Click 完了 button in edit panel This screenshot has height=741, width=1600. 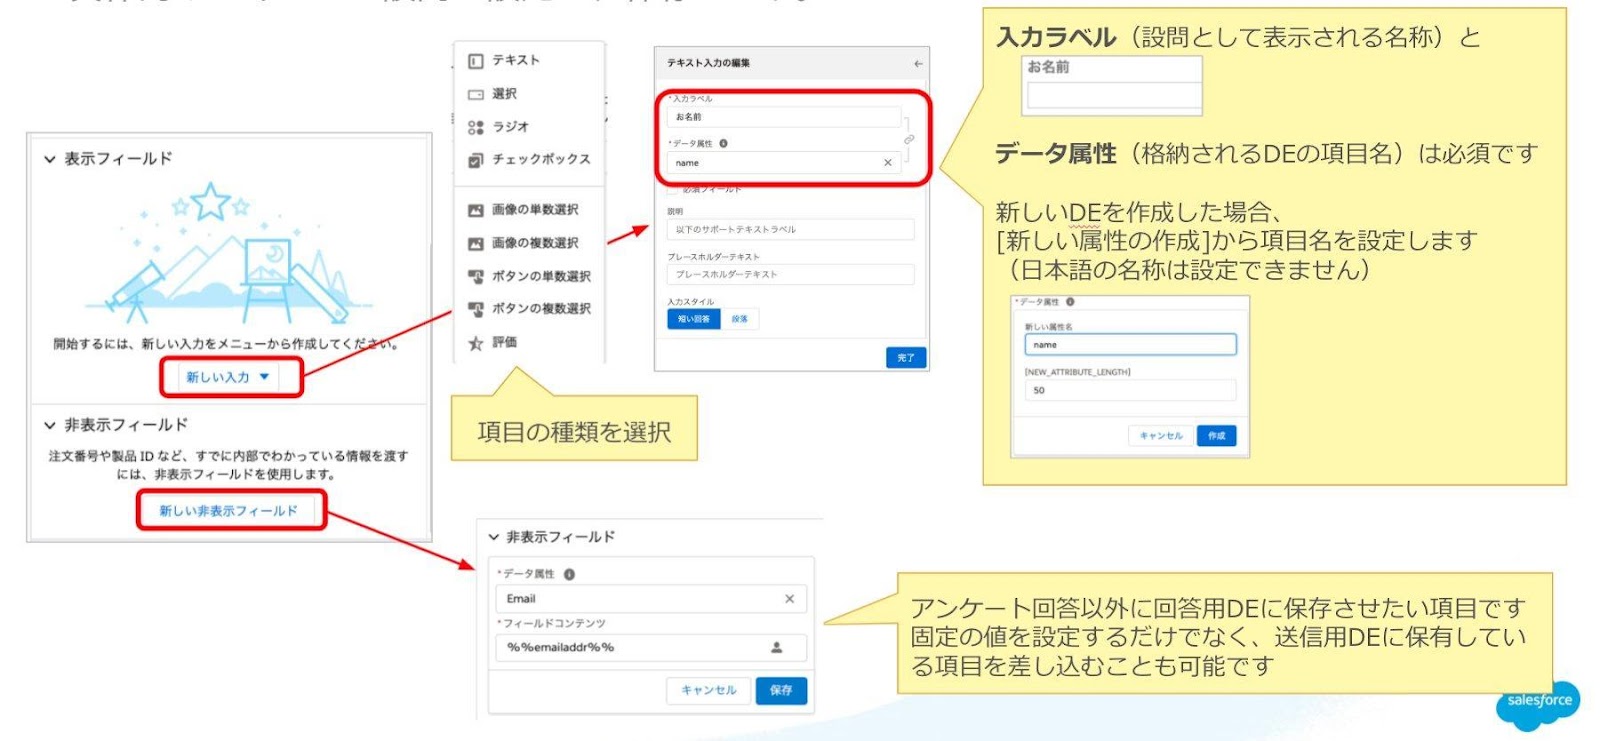pos(906,357)
